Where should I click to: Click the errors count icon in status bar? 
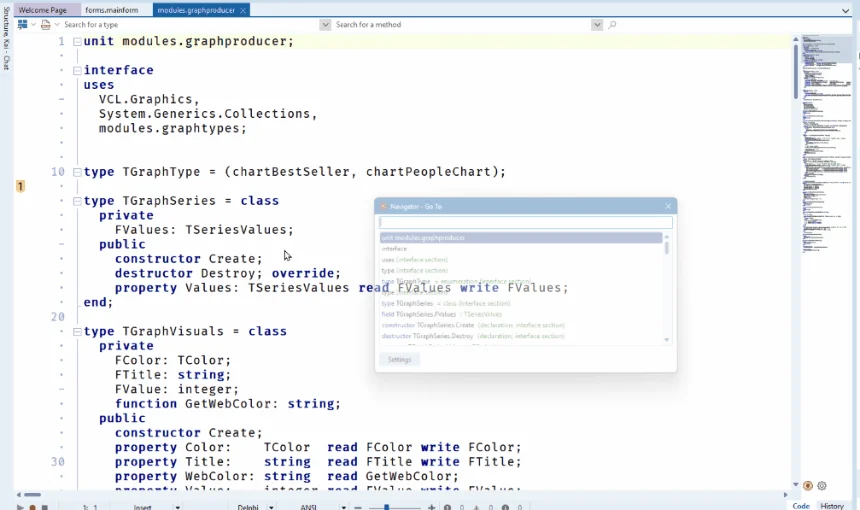448,507
